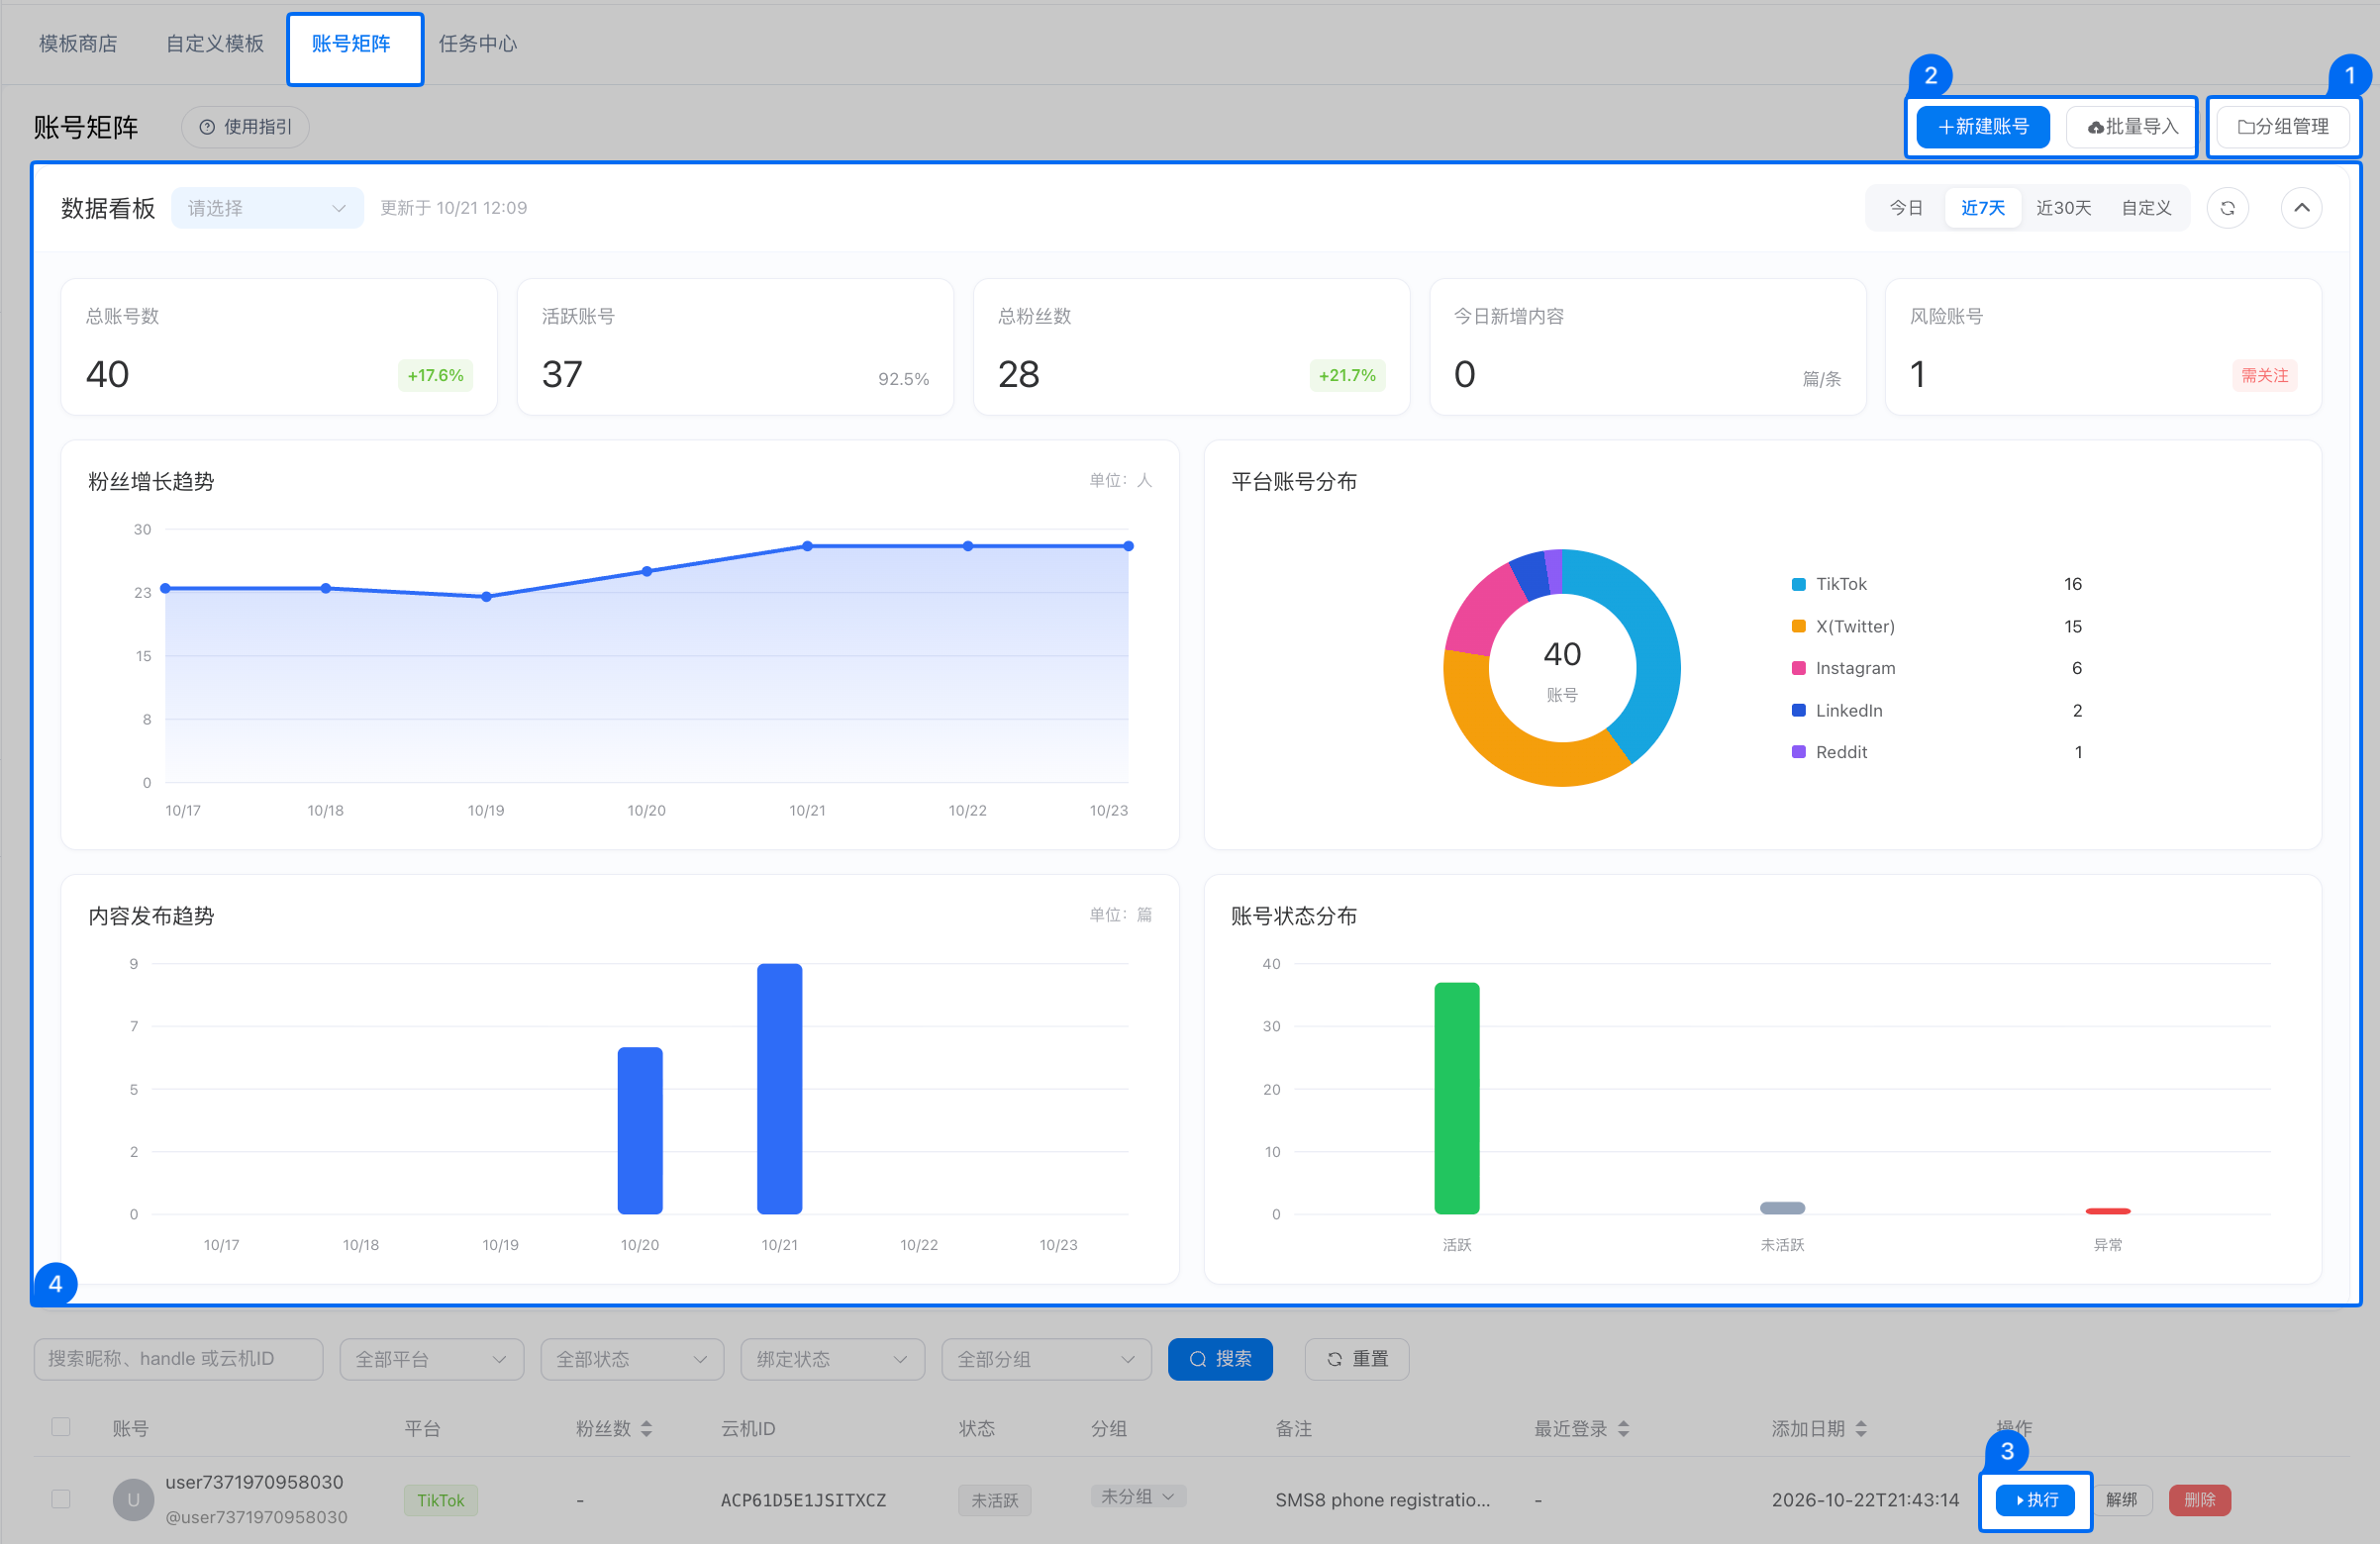The width and height of the screenshot is (2380, 1544).
Task: Click the TikTok legend color swatch
Action: pos(1798,584)
